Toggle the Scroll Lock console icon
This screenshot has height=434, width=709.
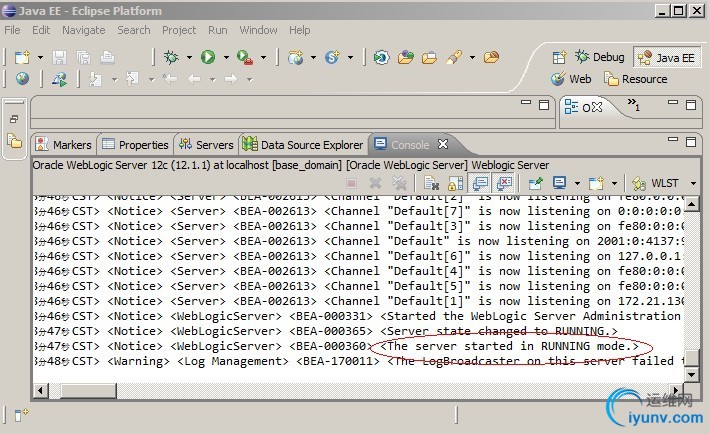point(455,183)
